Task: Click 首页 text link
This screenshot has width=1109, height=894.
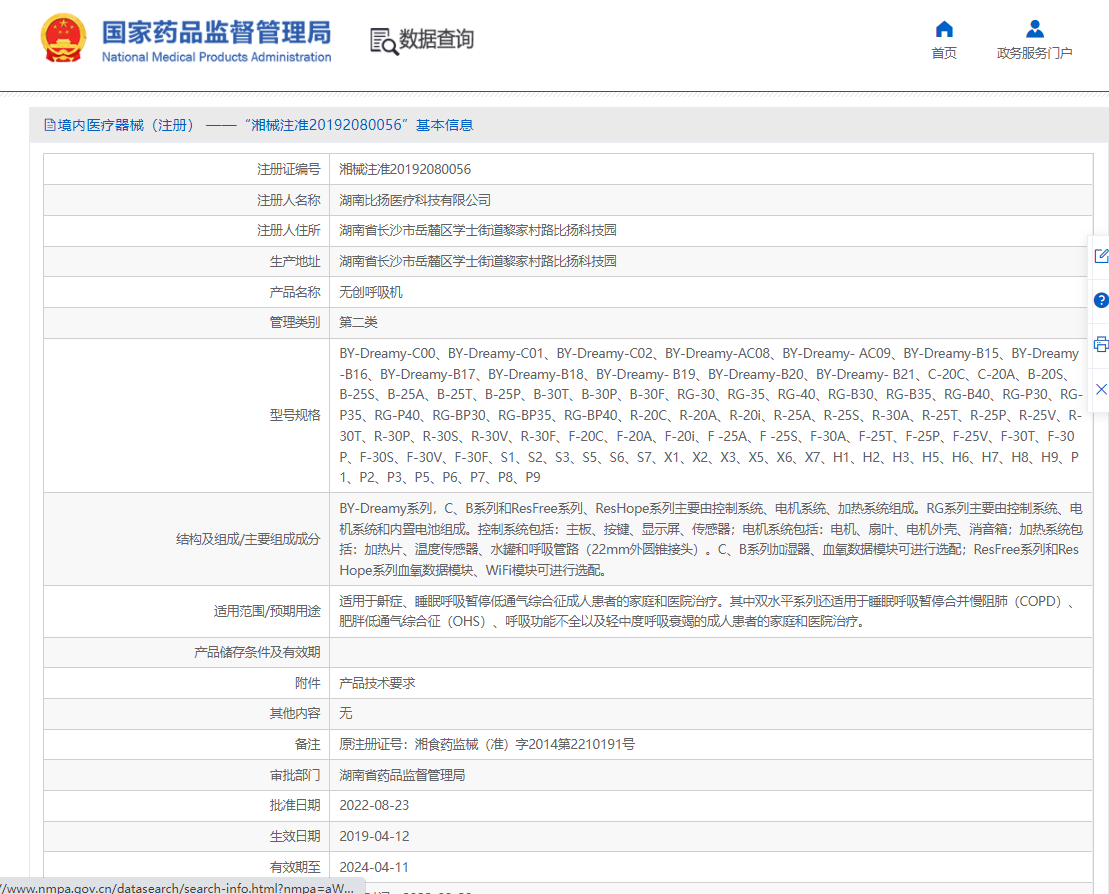Action: 944,53
